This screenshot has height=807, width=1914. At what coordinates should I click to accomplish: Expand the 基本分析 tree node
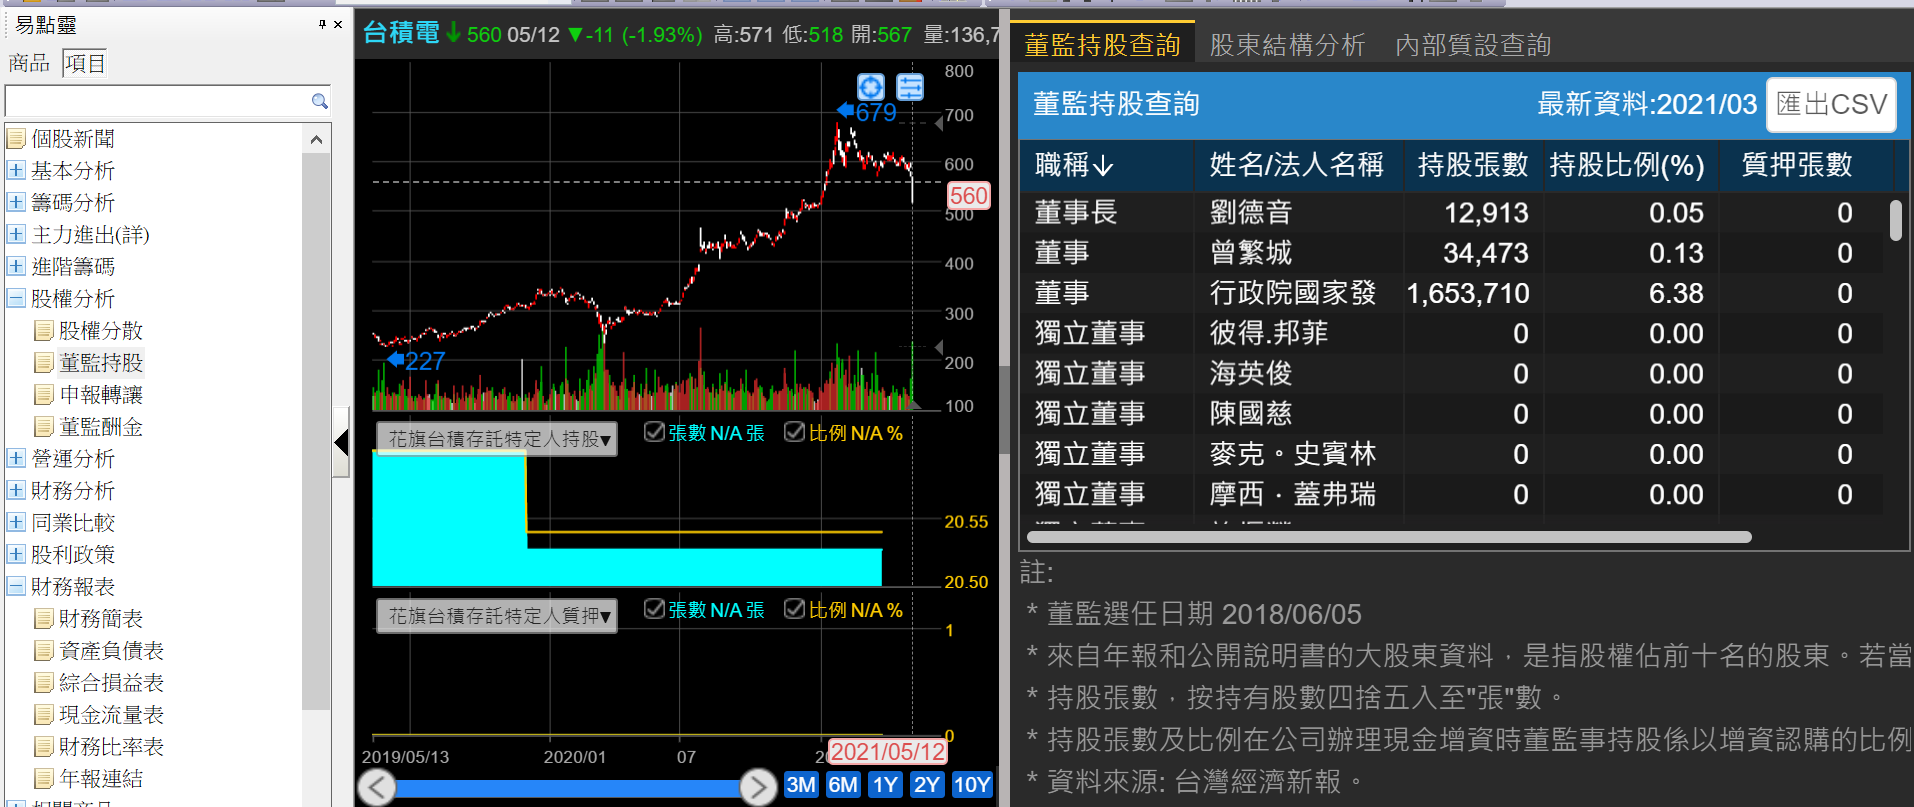pyautogui.click(x=16, y=171)
